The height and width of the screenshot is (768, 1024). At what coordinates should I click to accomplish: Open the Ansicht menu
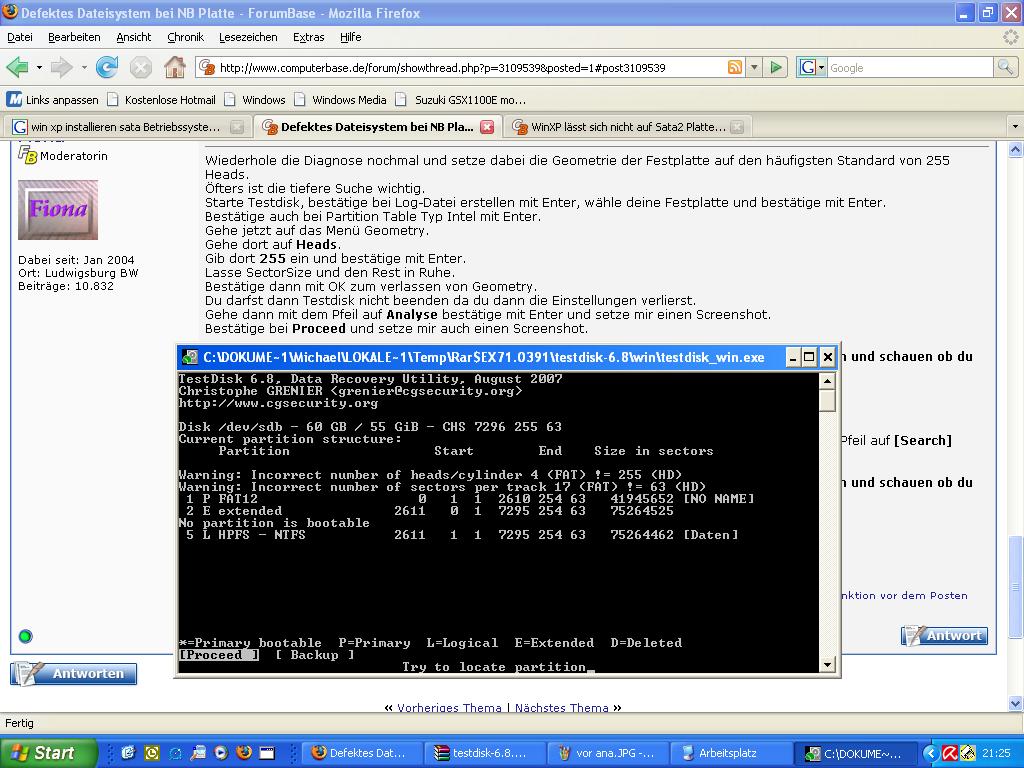coord(134,37)
